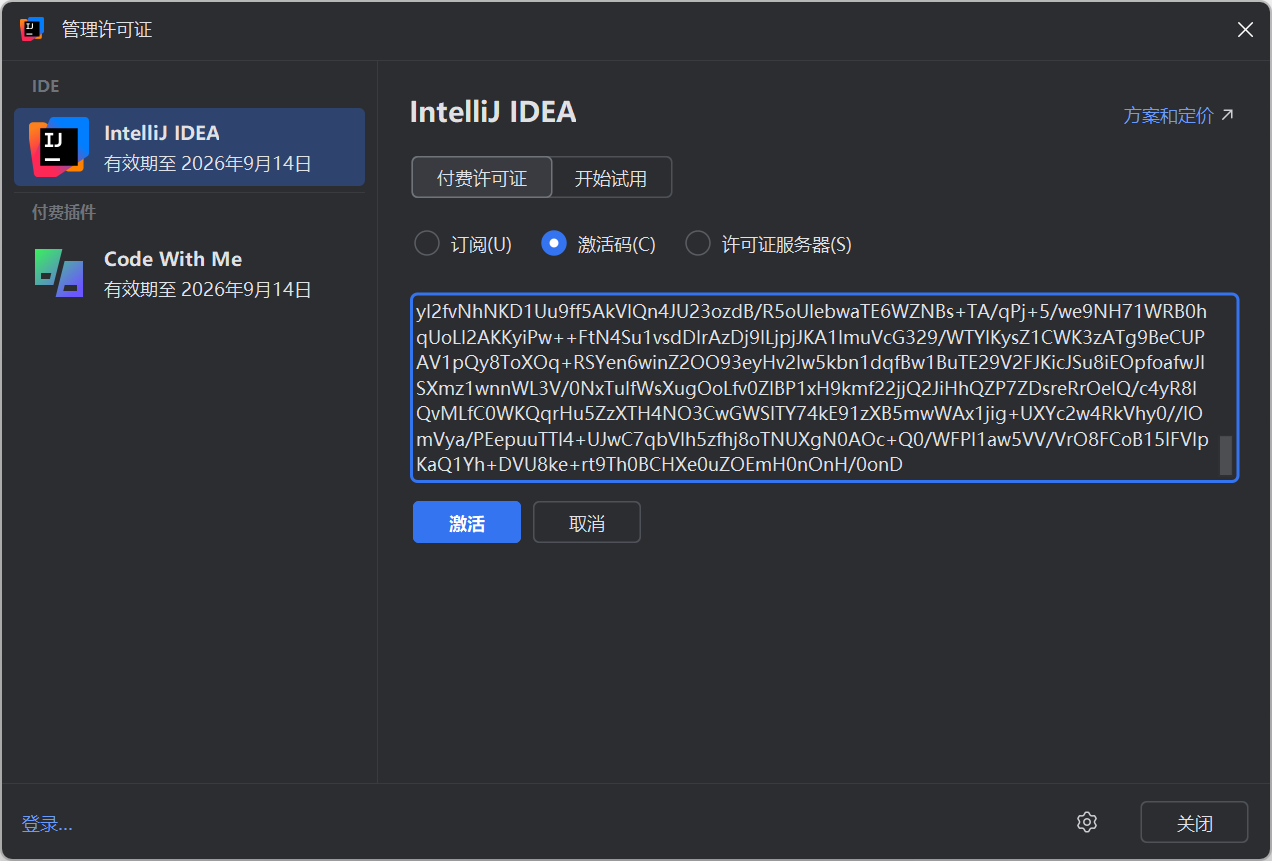Select the Code With Me plugin icon
Image resolution: width=1272 pixels, height=861 pixels.
59,273
